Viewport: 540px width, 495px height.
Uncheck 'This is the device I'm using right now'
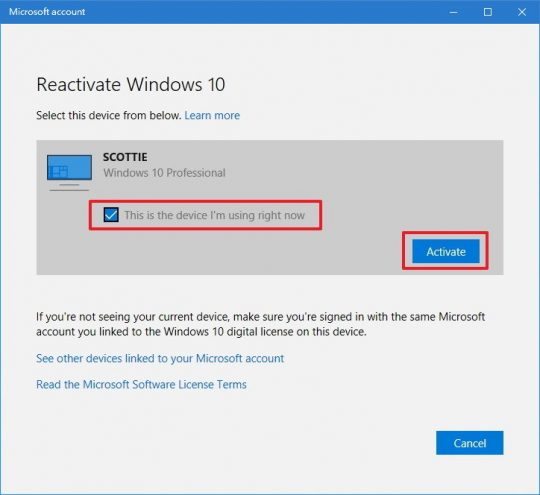pos(111,215)
